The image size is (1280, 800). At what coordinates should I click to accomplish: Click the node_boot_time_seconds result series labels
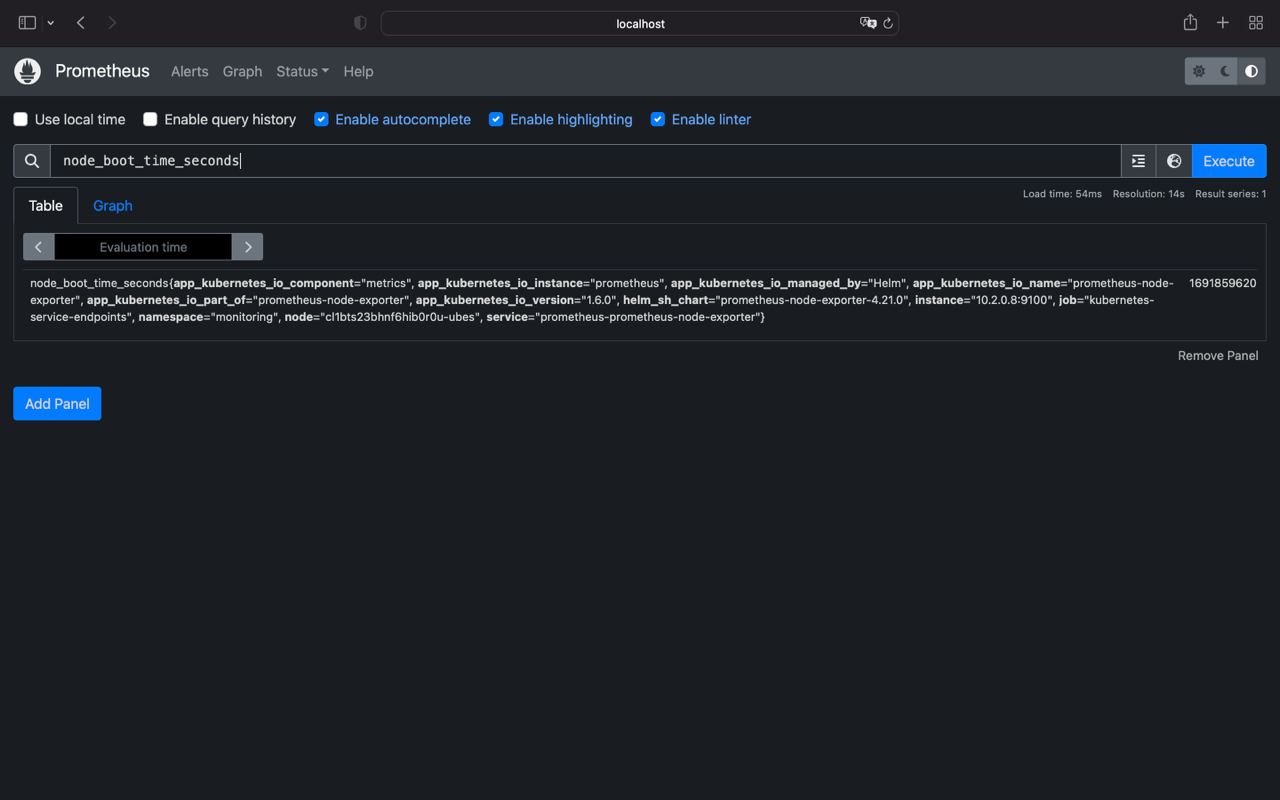pos(602,300)
